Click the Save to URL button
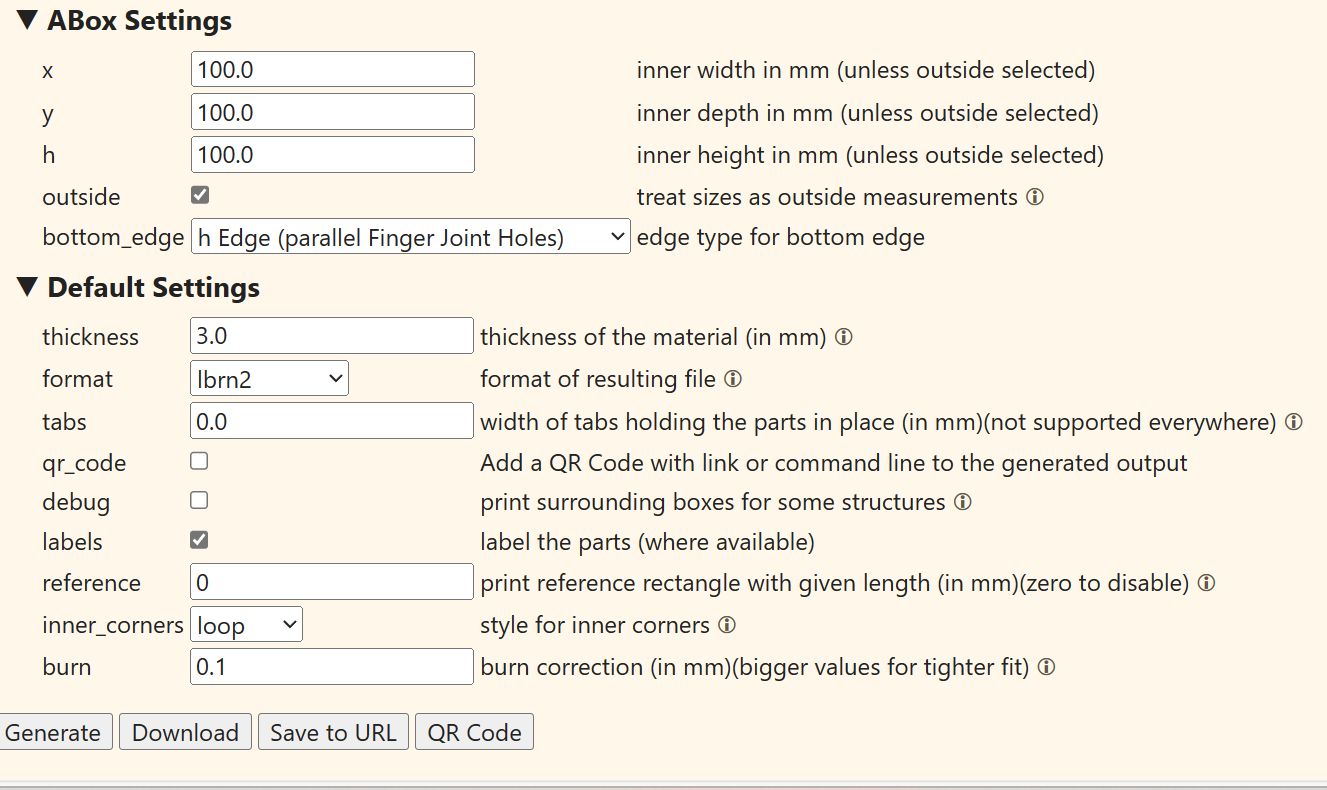This screenshot has height=790, width=1327. 333,731
